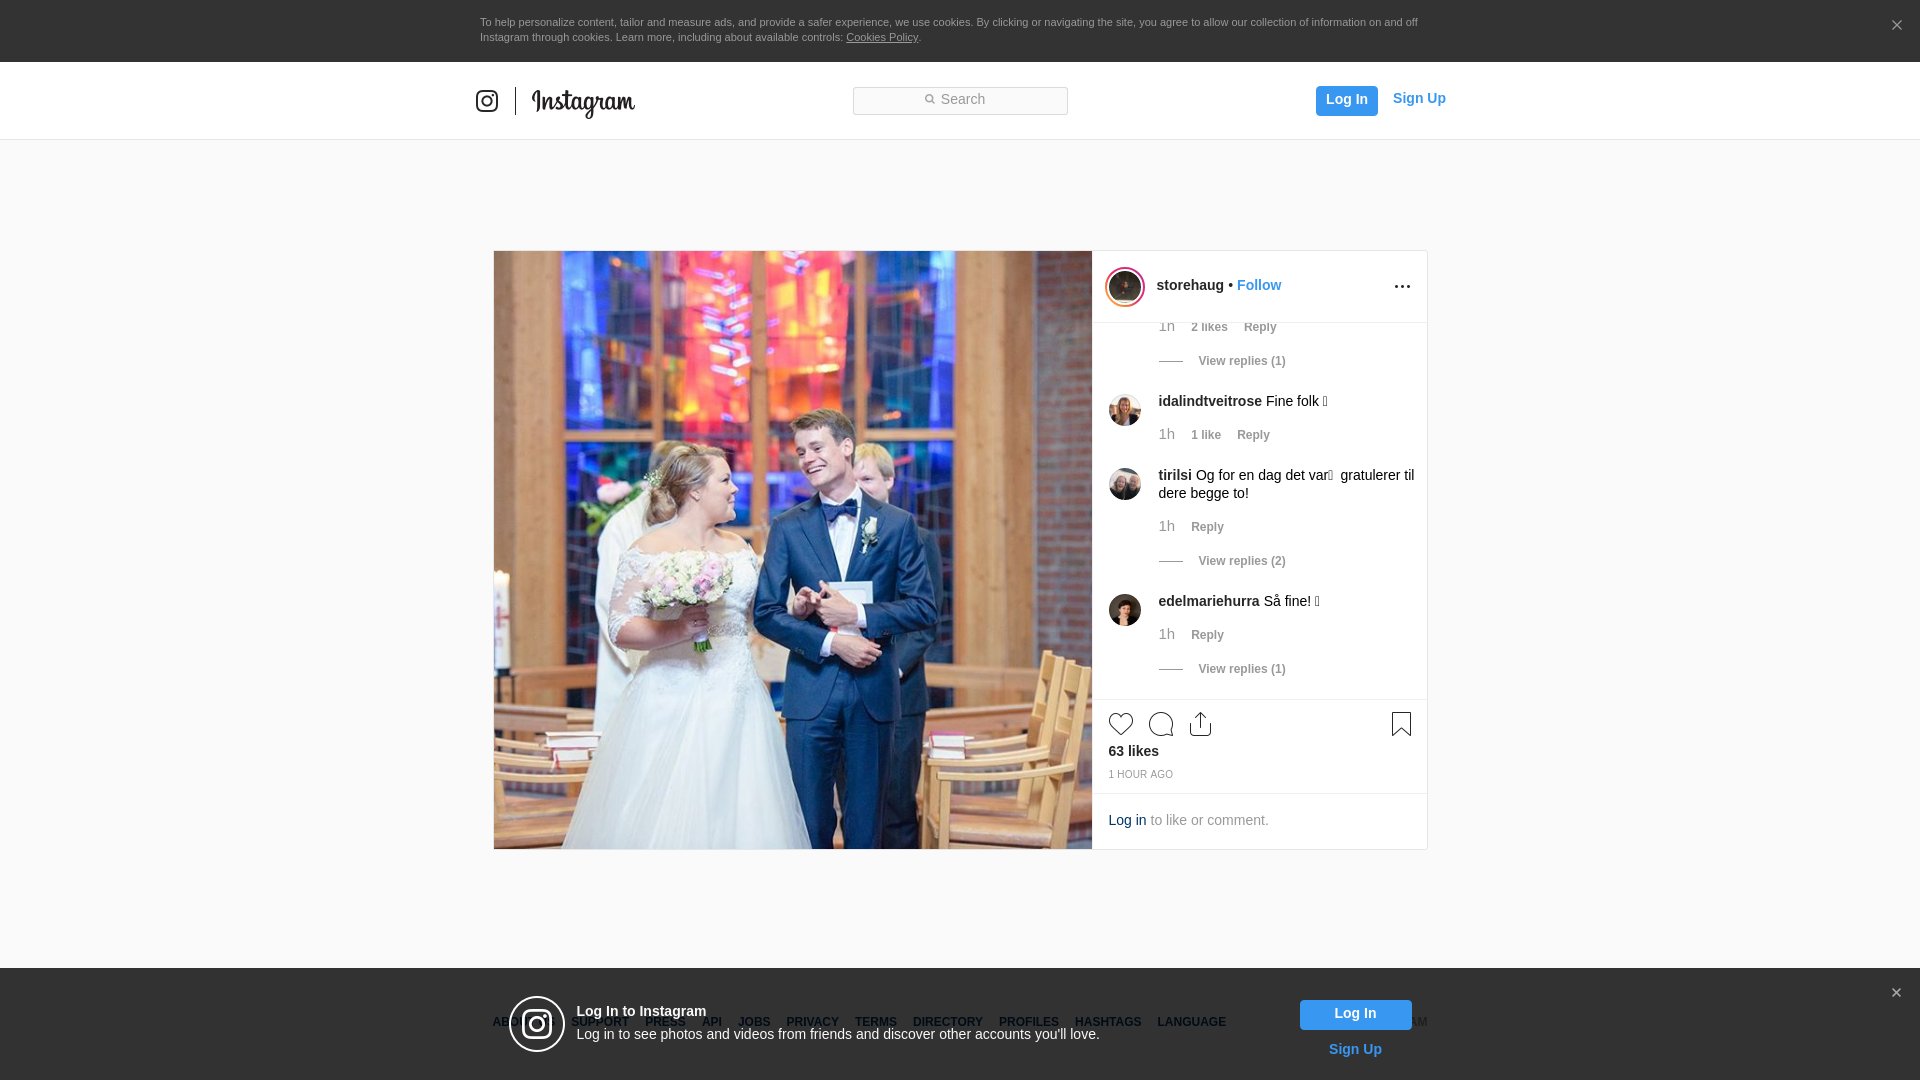
Task: Expand View replies (2) under tirilsi
Action: (x=1242, y=561)
